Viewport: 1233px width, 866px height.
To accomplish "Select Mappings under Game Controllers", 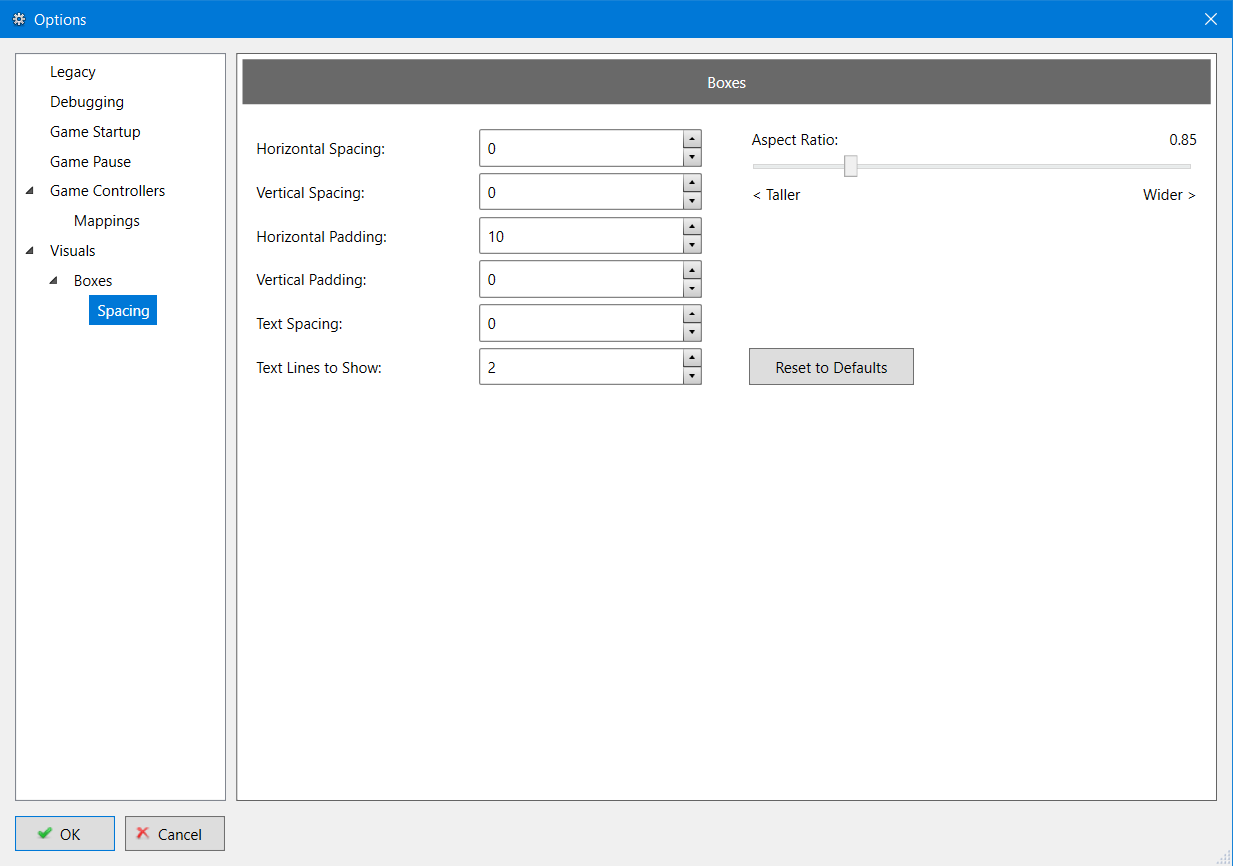I will pyautogui.click(x=107, y=221).
